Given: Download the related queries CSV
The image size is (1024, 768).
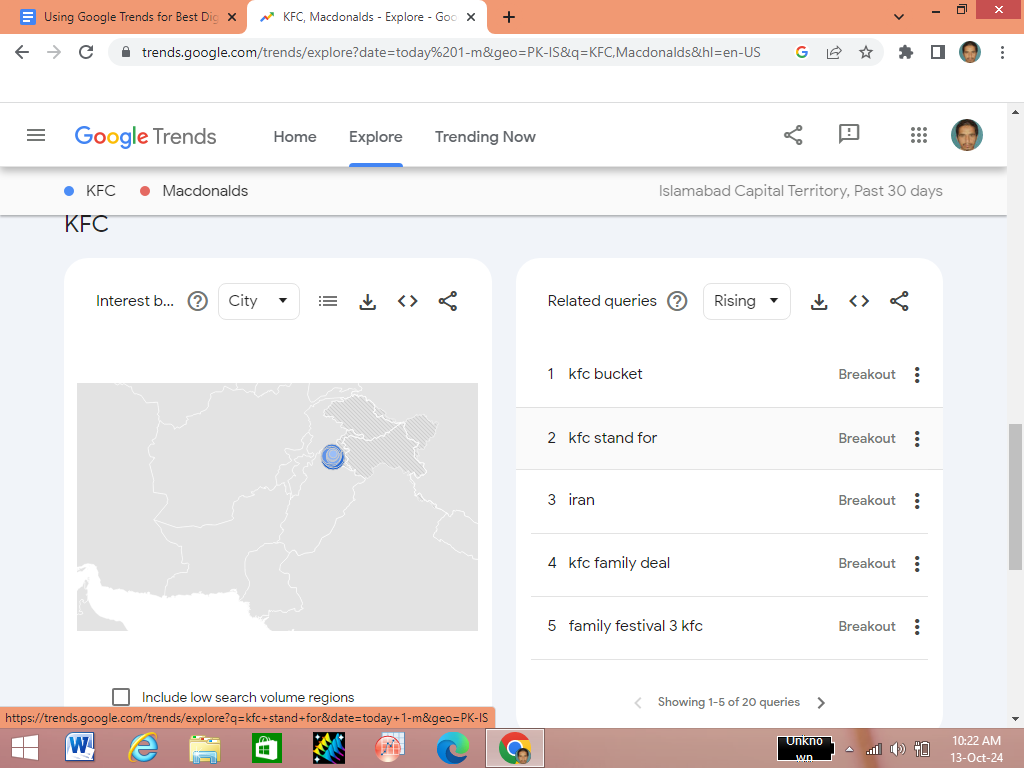Looking at the screenshot, I should (x=819, y=301).
